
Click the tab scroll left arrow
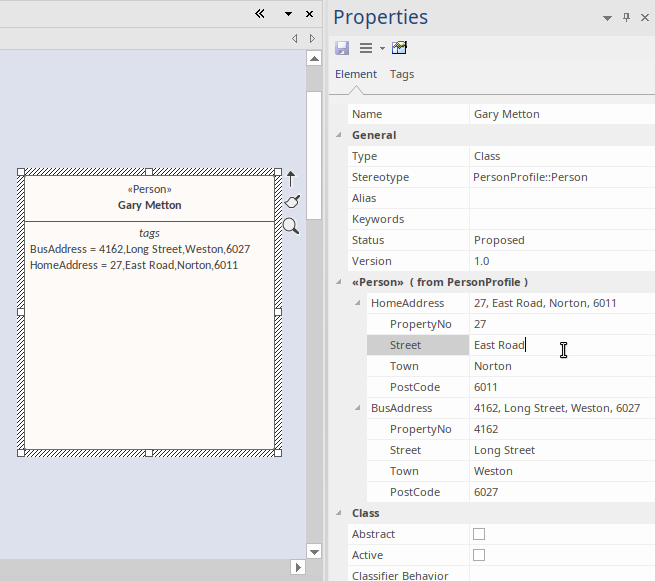point(294,38)
